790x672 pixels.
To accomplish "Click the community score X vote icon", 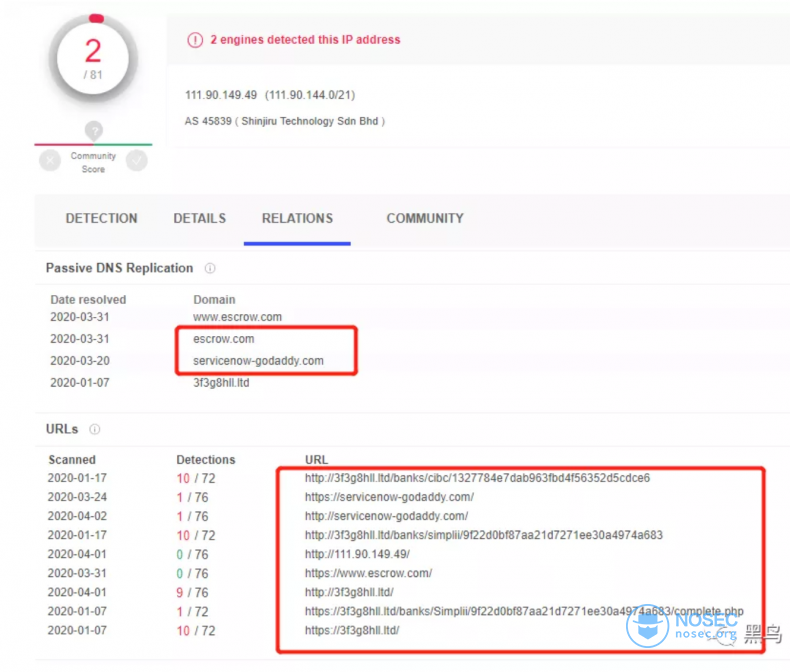I will (x=50, y=160).
